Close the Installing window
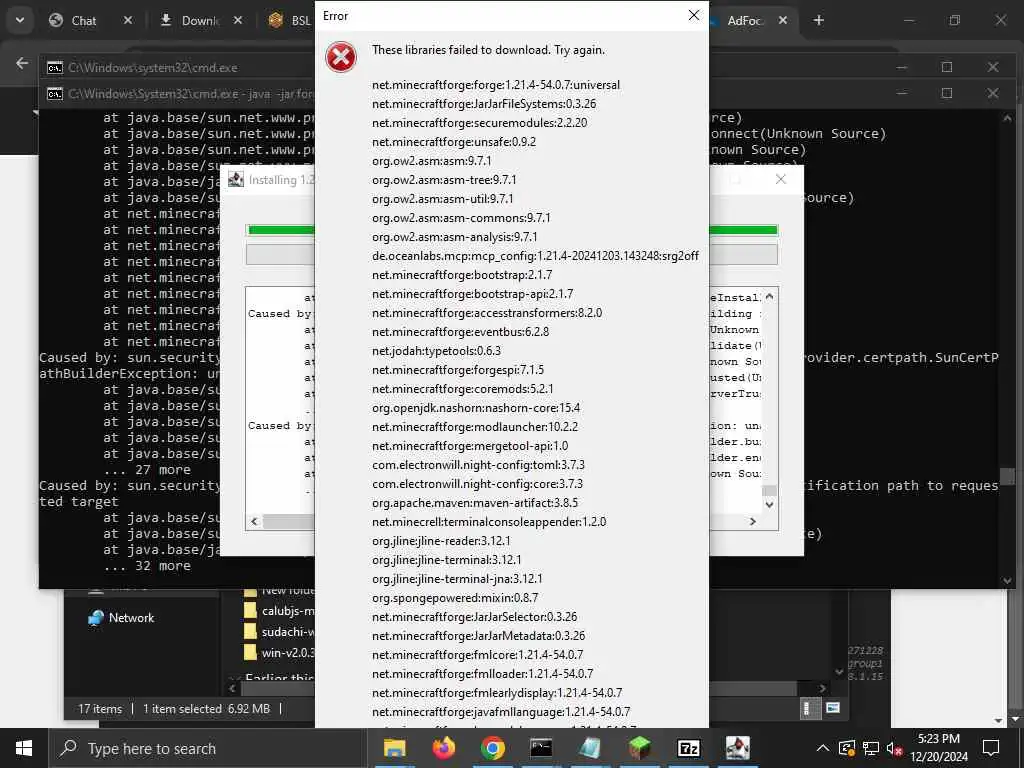This screenshot has width=1024, height=768. [x=780, y=179]
